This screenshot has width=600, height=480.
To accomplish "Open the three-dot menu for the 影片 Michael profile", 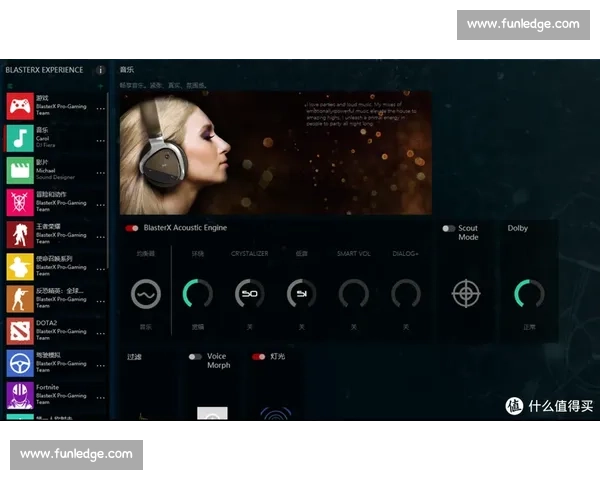I will point(101,173).
